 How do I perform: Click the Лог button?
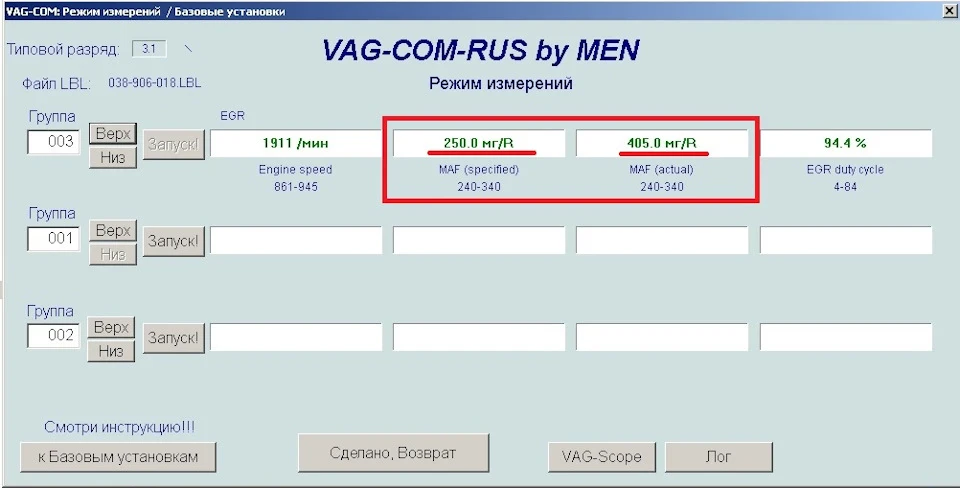719,457
